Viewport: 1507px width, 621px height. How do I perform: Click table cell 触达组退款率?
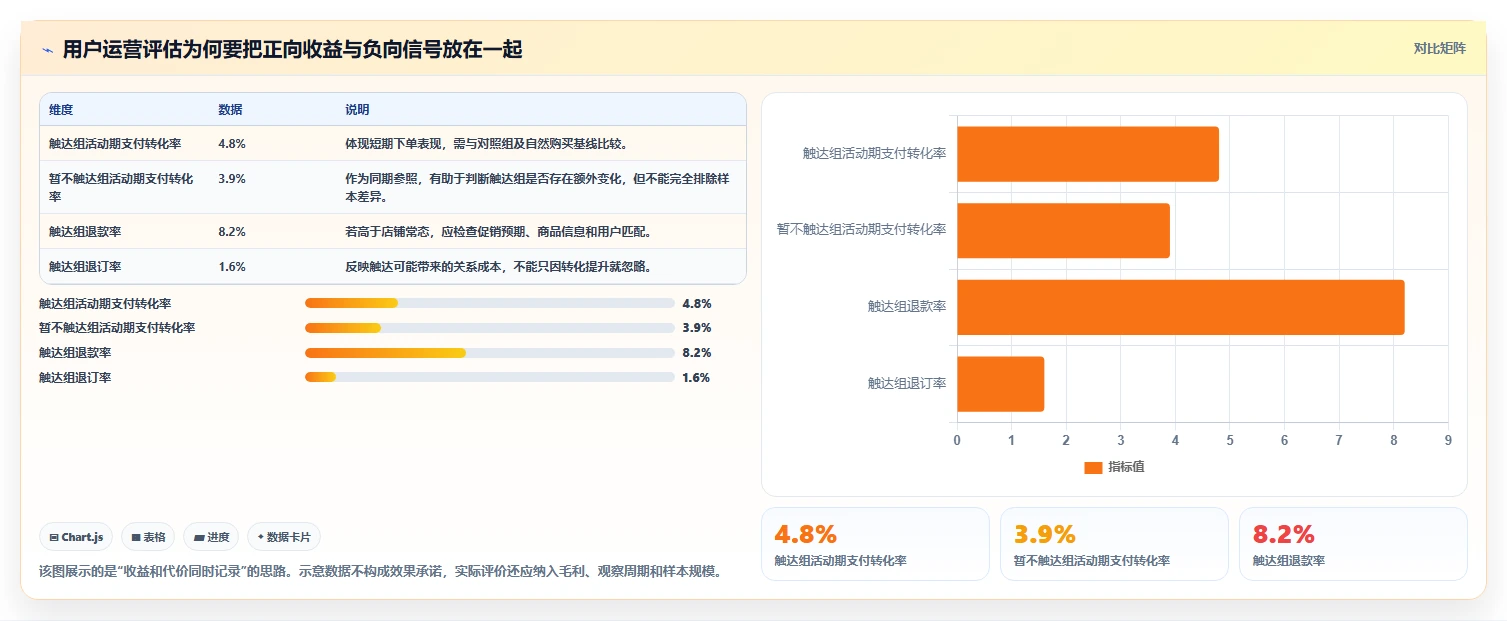tap(85, 232)
